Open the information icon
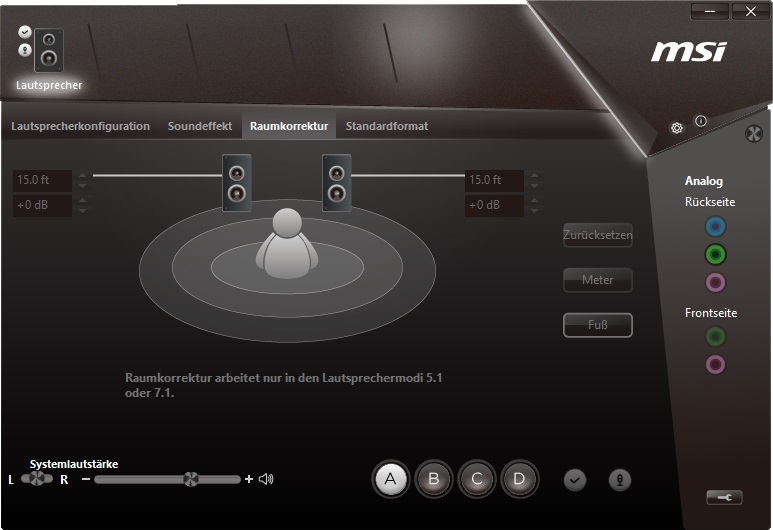 [701, 121]
